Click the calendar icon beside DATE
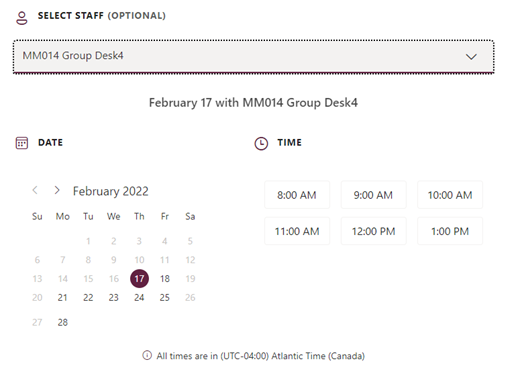Screen dimensions: 528x384 [x=22, y=143]
